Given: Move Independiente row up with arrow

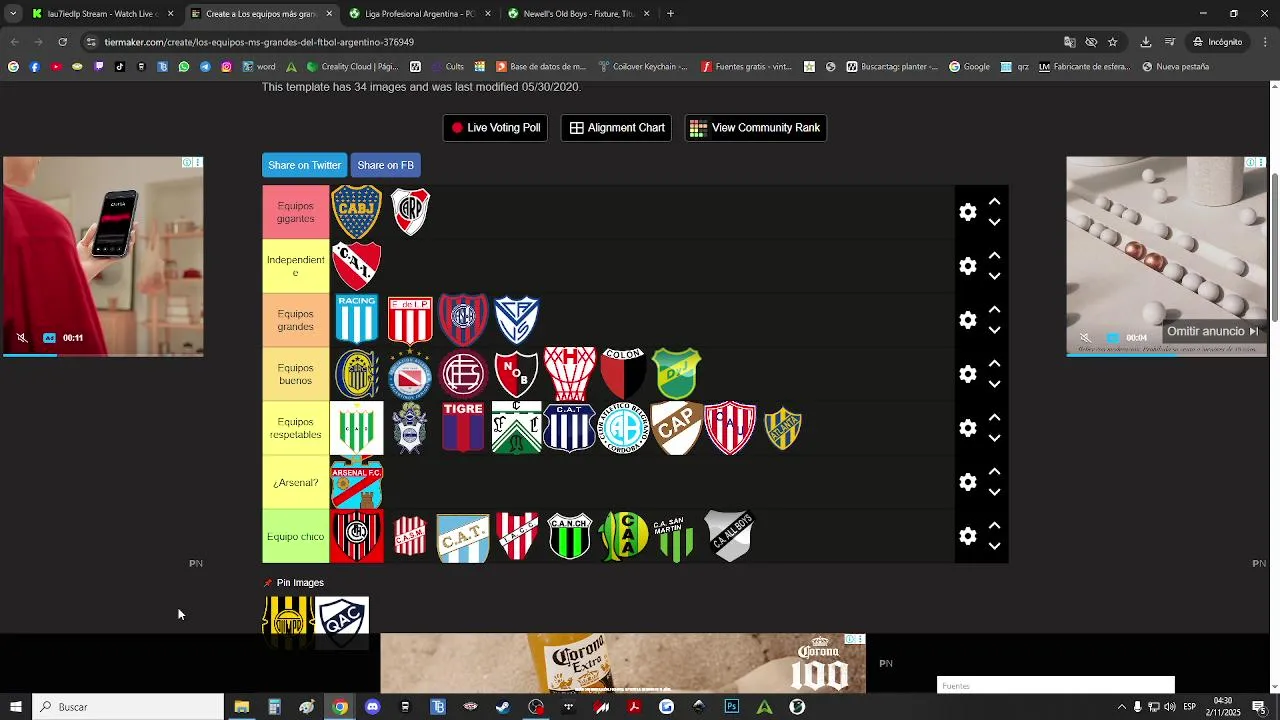Looking at the screenshot, I should coord(994,255).
